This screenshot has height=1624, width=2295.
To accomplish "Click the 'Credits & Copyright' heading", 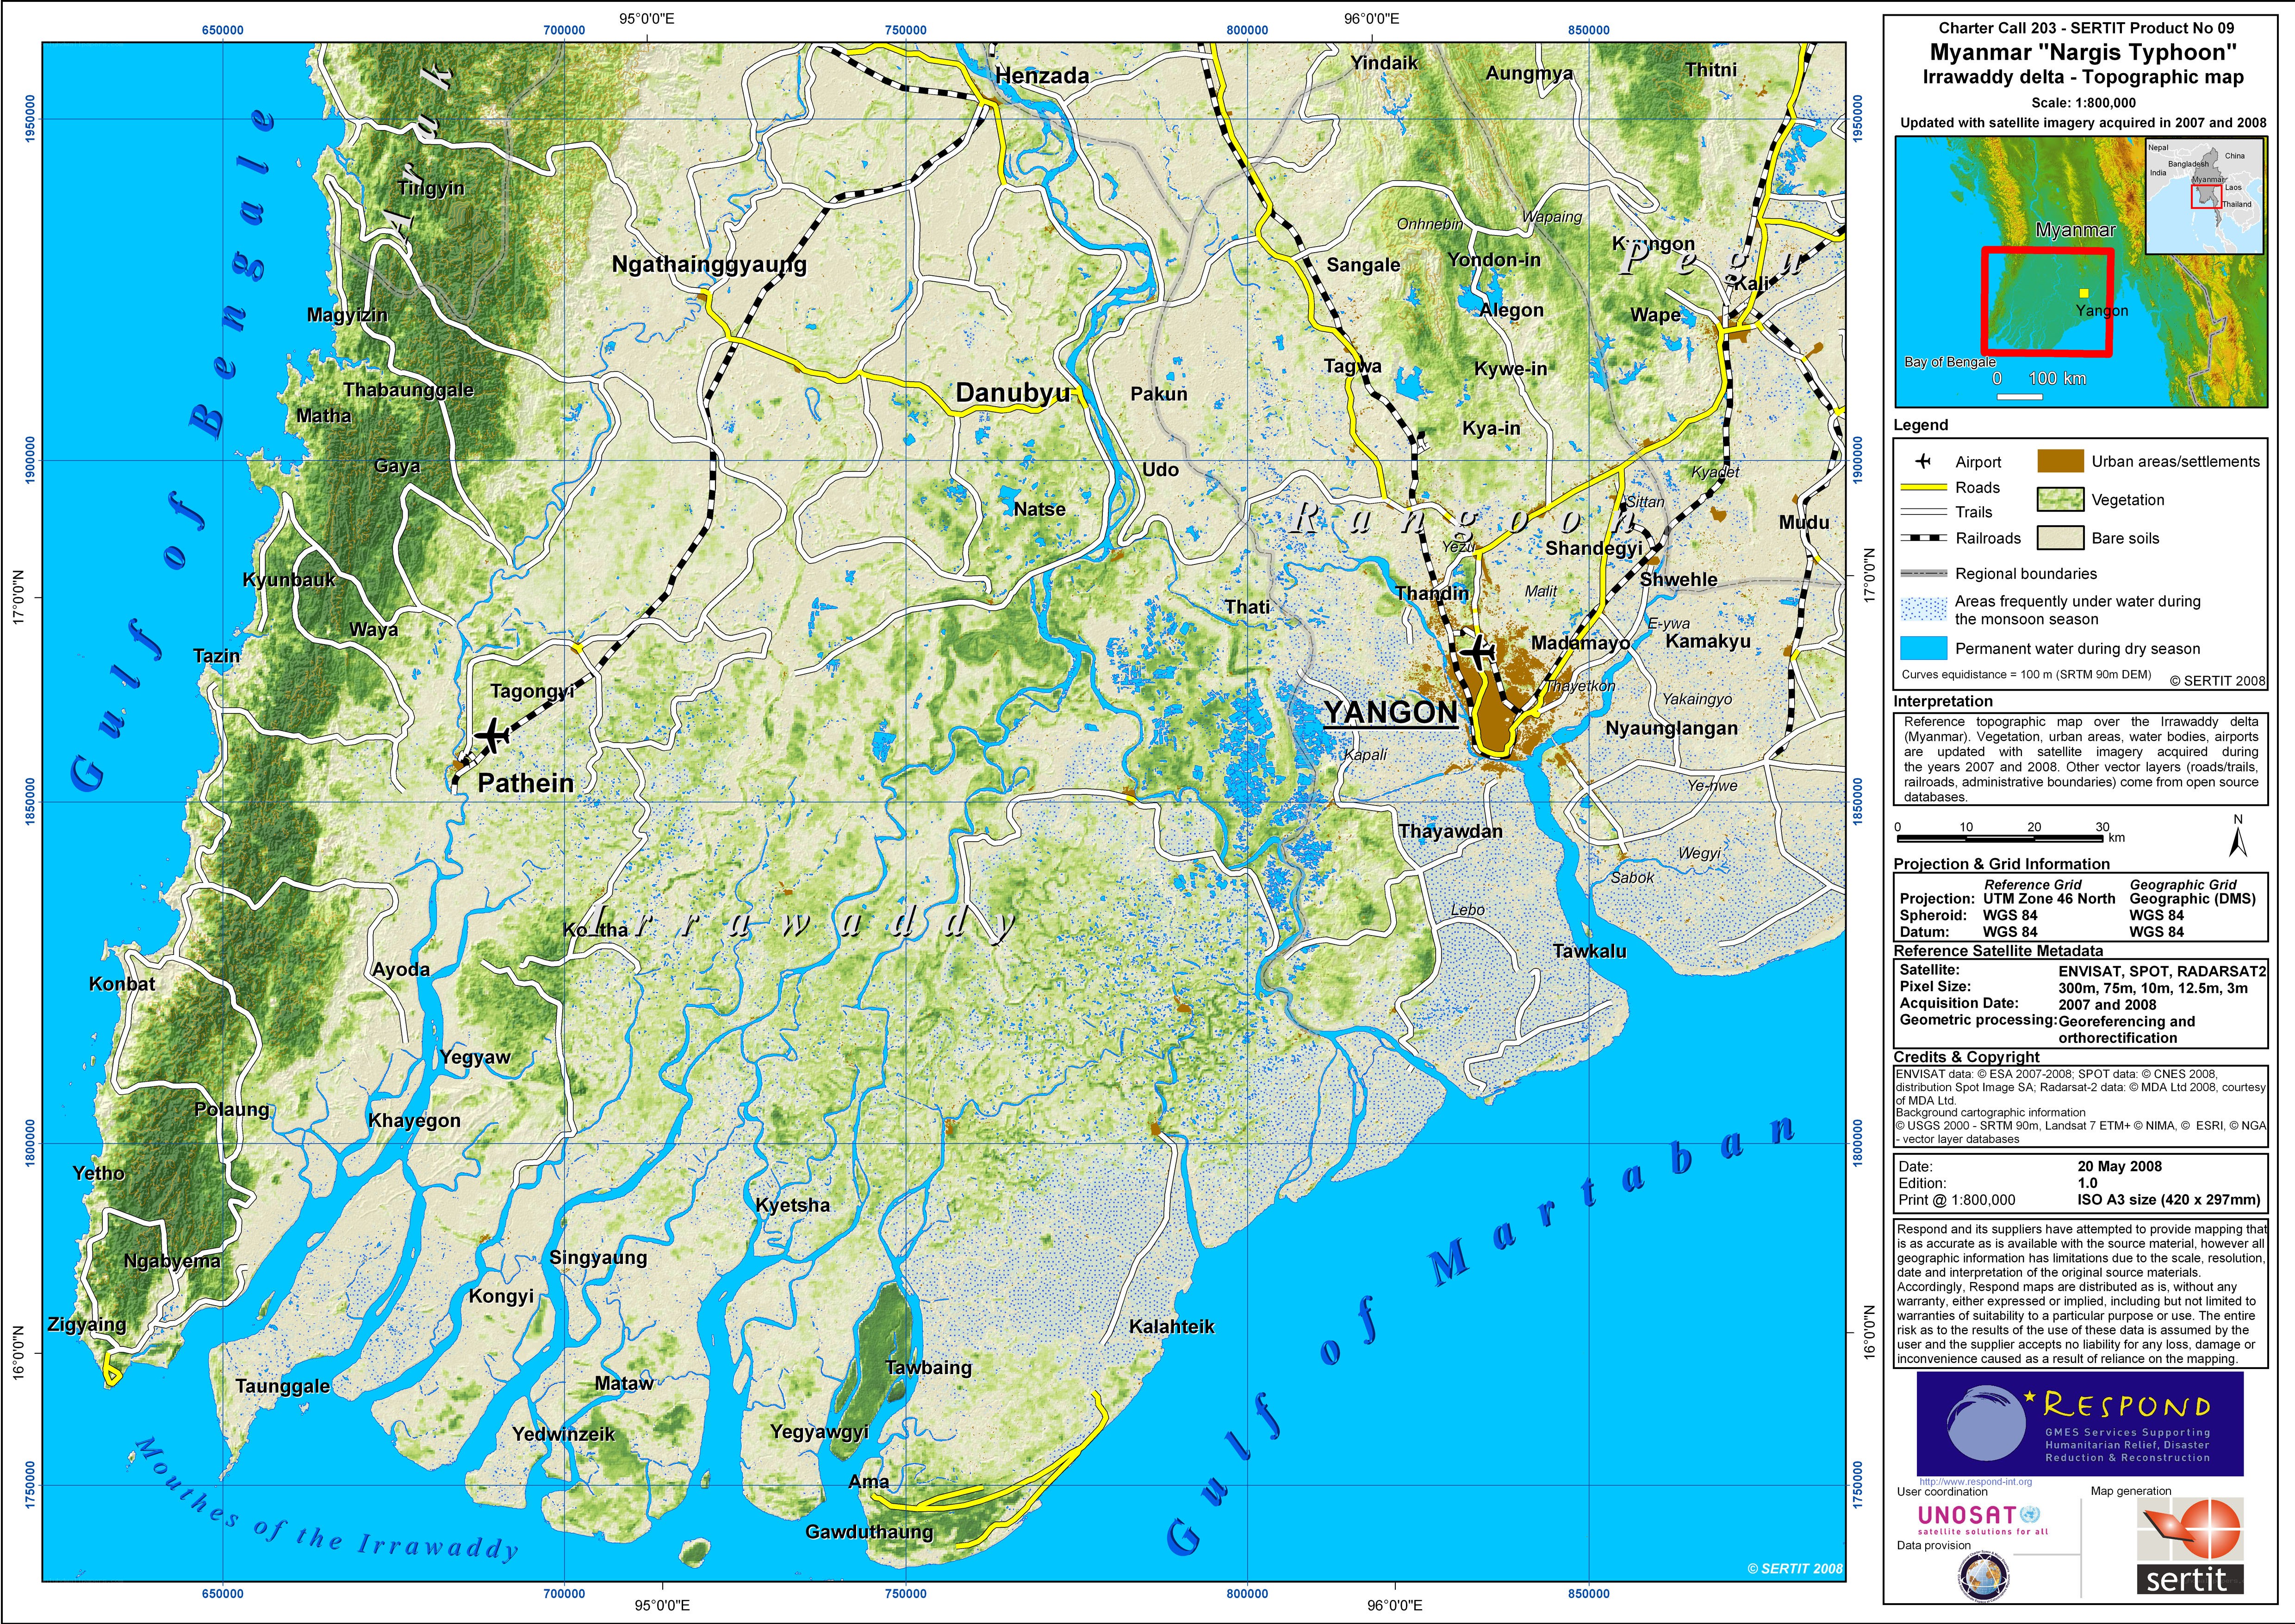I will tap(1966, 1057).
